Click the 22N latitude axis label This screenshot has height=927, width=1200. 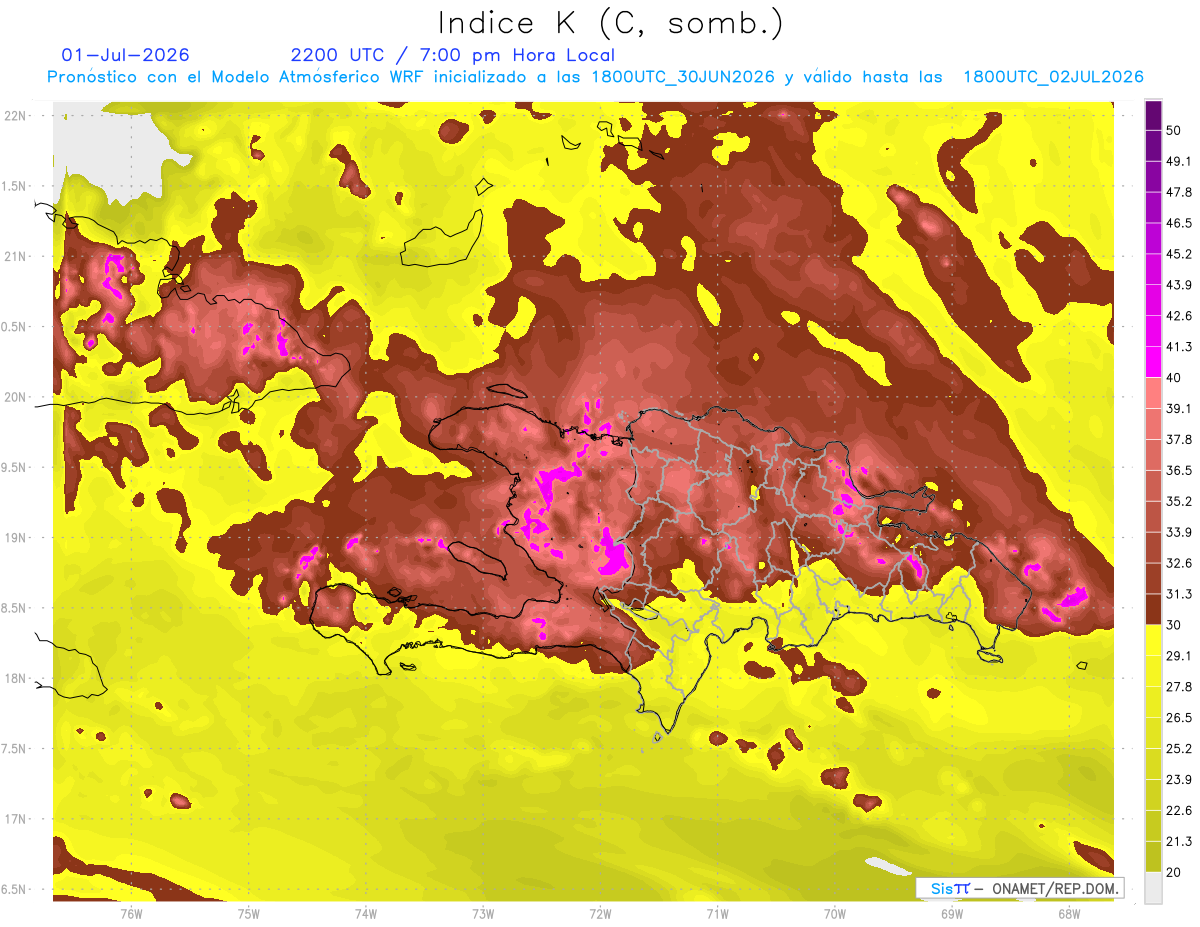coord(15,115)
